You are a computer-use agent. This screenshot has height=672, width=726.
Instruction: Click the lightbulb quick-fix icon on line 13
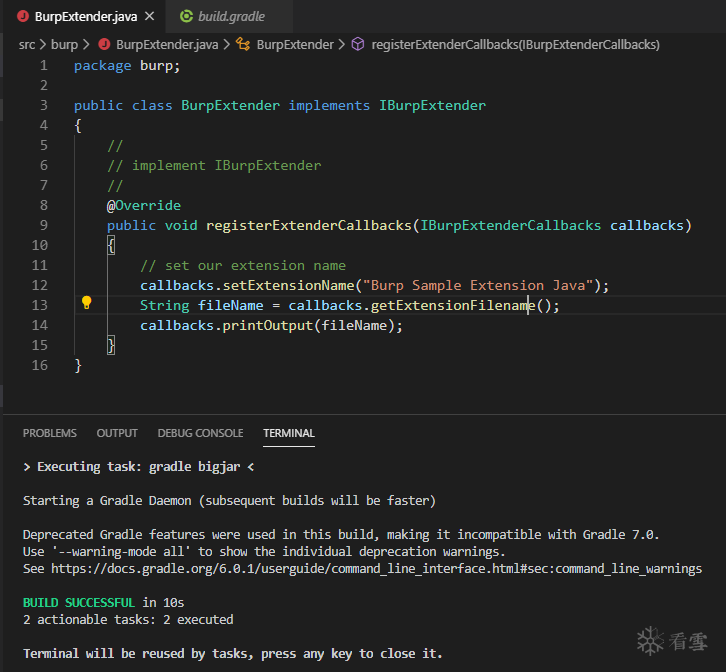point(87,303)
